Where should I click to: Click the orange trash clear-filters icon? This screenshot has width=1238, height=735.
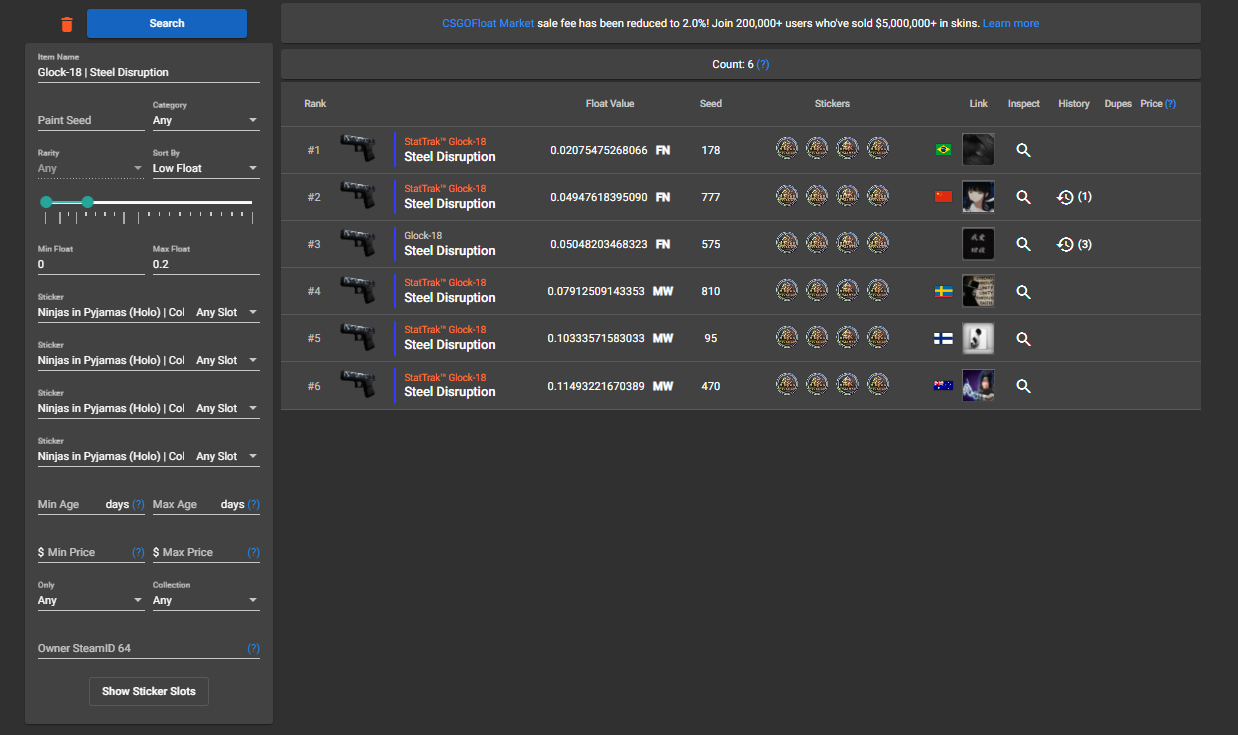click(x=67, y=24)
